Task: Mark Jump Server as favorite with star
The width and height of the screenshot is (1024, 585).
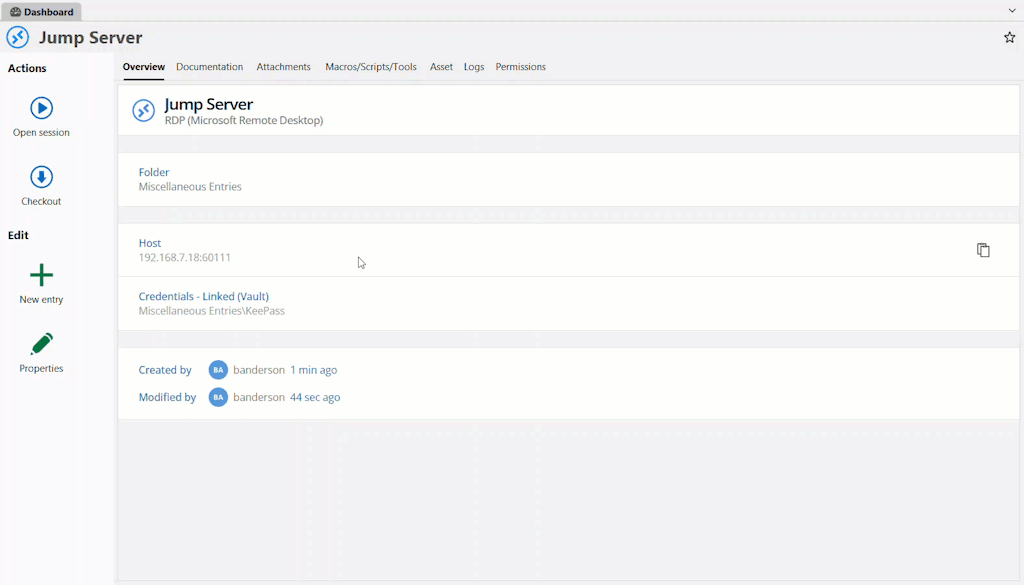Action: (x=1009, y=38)
